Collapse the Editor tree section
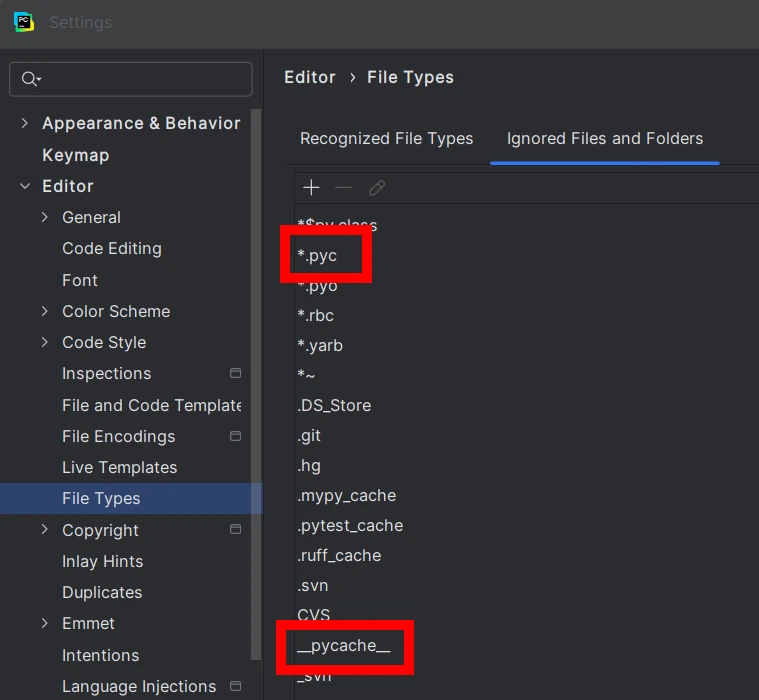759x700 pixels. click(x=25, y=186)
